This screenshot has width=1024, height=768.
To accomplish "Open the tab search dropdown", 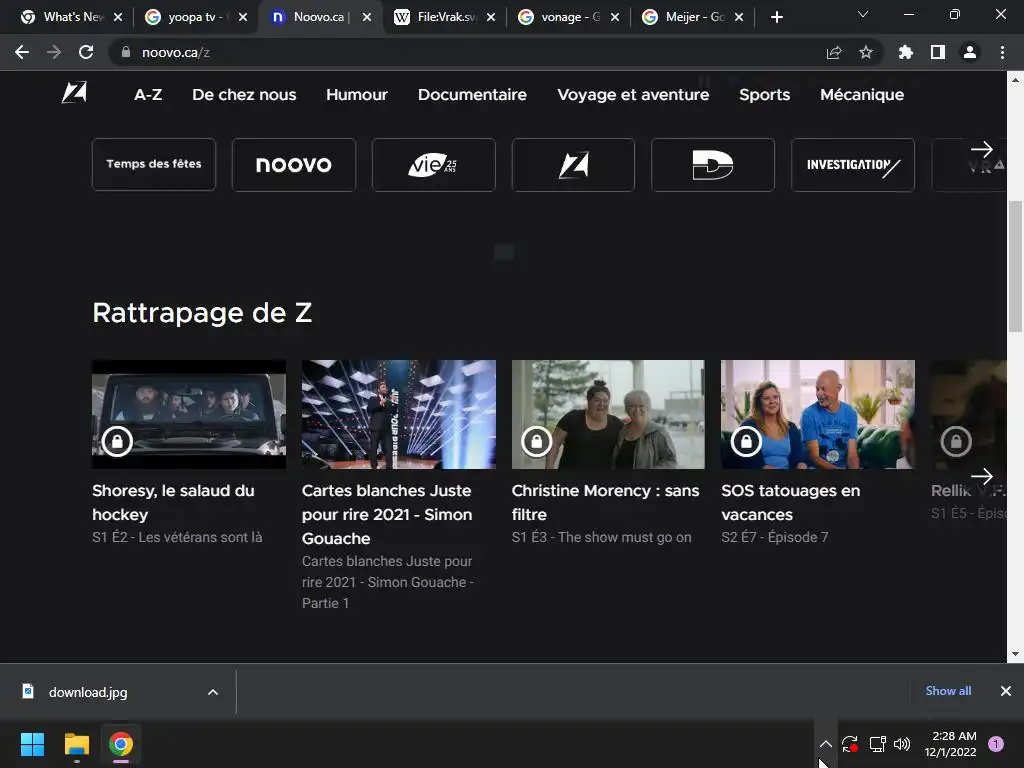I will pyautogui.click(x=863, y=14).
